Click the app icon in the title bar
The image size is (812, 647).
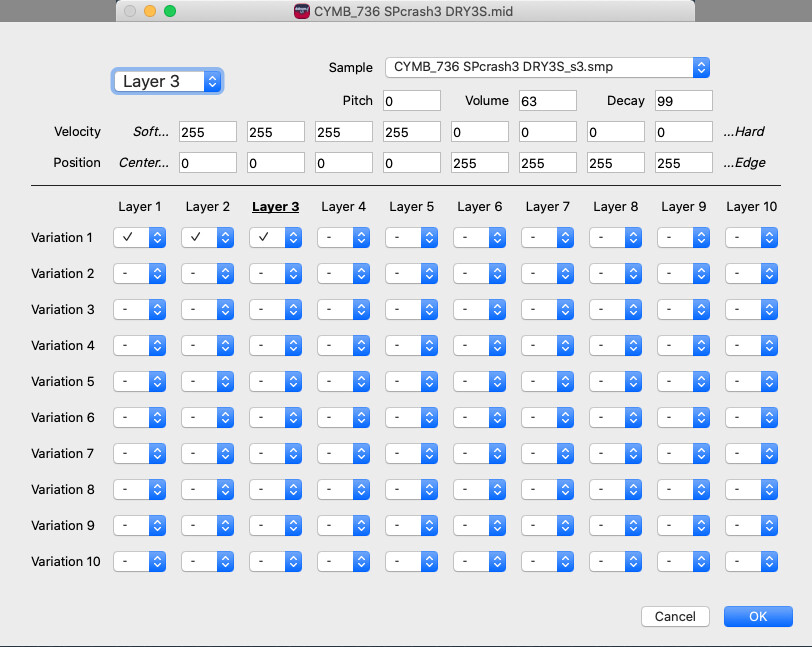click(x=301, y=11)
